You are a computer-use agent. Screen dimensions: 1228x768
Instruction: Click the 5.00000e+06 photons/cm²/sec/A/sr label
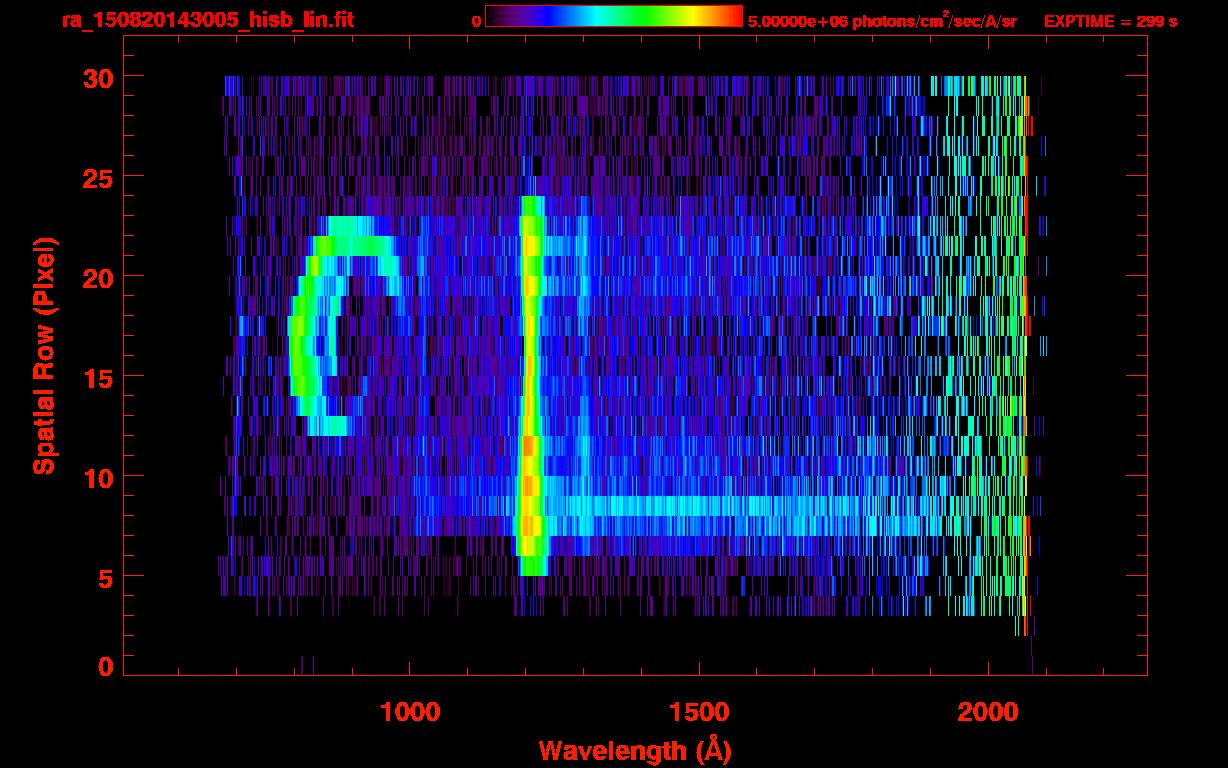point(882,20)
